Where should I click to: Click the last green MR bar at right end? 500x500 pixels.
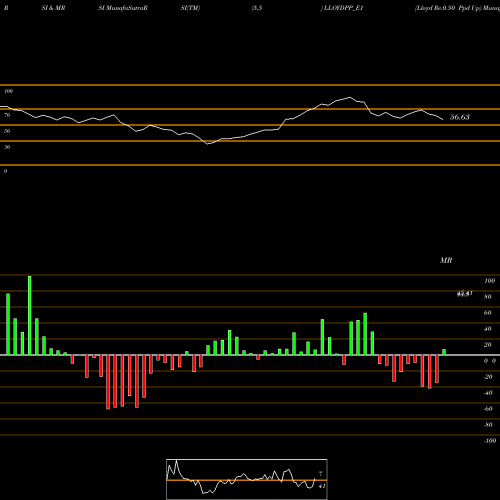click(x=444, y=352)
